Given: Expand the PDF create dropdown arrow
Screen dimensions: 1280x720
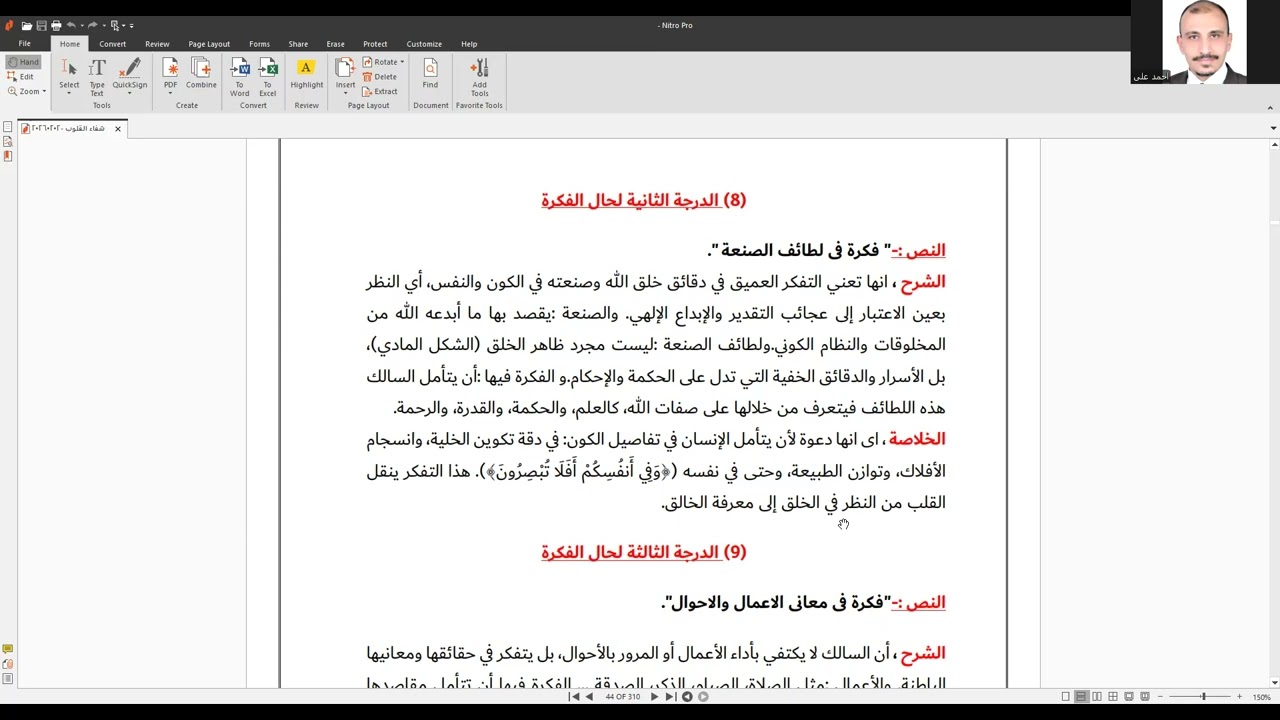Looking at the screenshot, I should (170, 93).
